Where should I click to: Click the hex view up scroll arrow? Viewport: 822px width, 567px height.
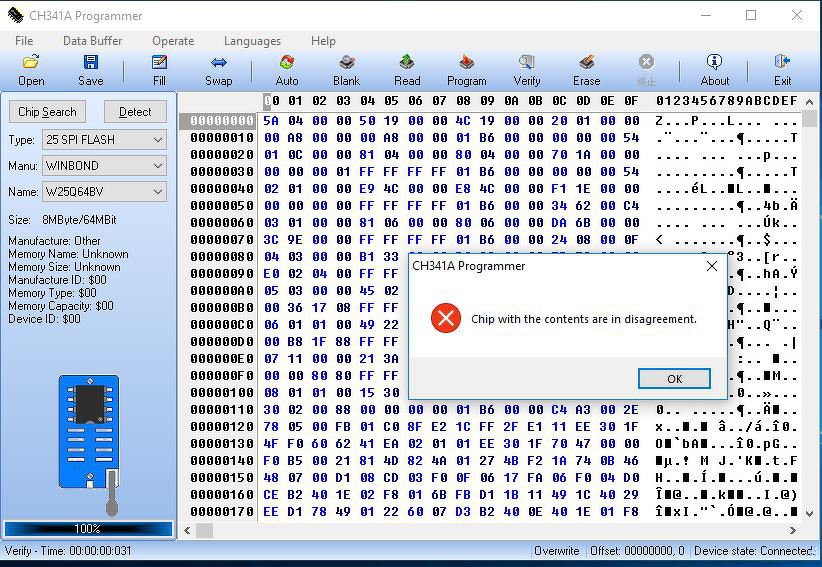click(809, 102)
